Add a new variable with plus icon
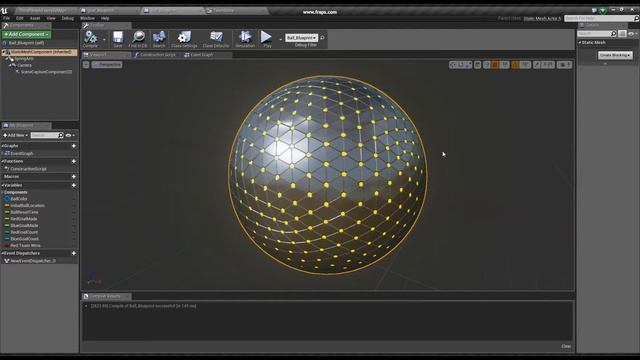This screenshot has height=360, width=640. [74, 185]
